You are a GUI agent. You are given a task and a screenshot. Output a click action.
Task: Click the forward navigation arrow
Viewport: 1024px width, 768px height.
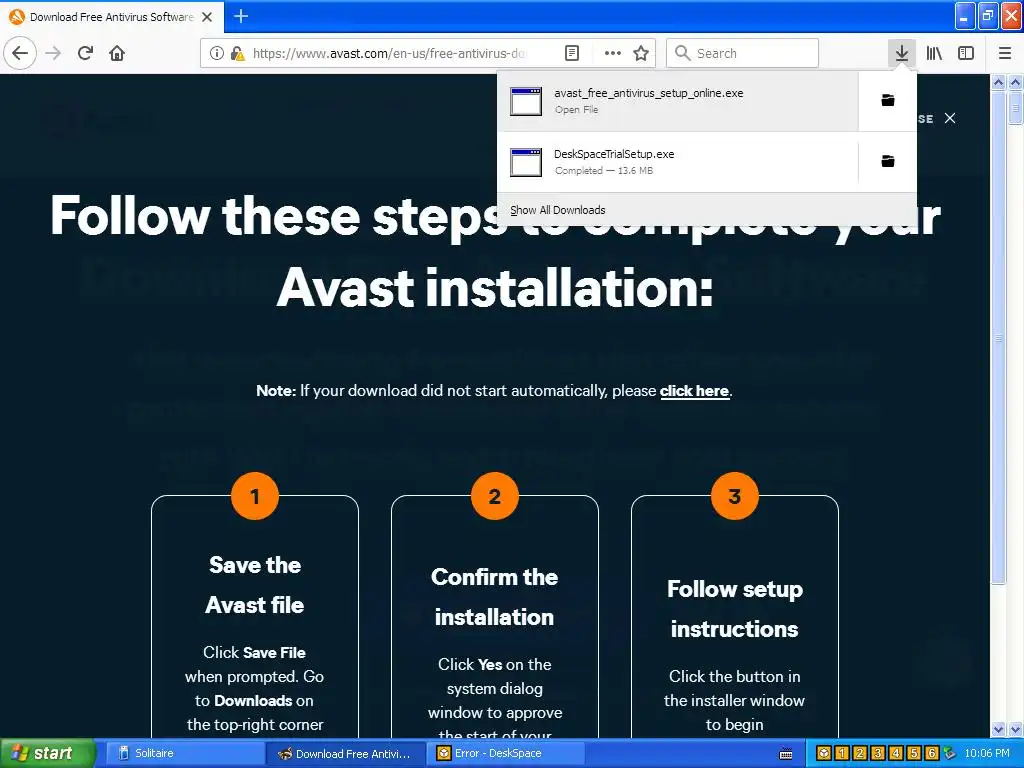tap(54, 53)
